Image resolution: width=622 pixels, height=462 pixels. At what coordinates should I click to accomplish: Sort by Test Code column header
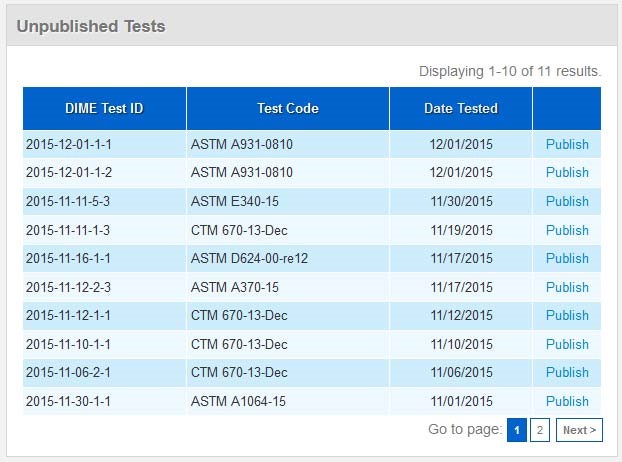(287, 108)
